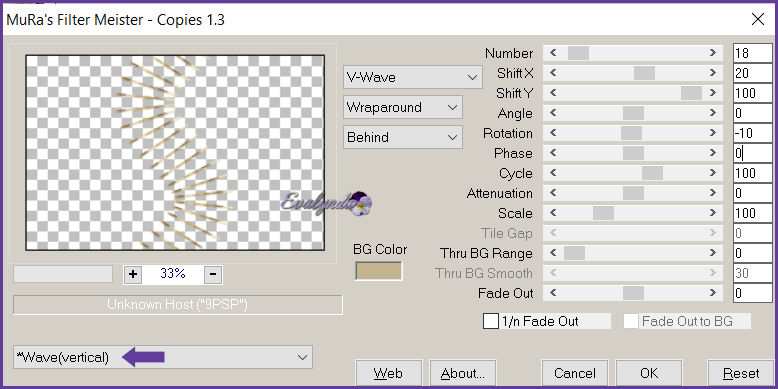Click the Cycle slider left arrow
Screen dimensions: 778x389
[553, 173]
